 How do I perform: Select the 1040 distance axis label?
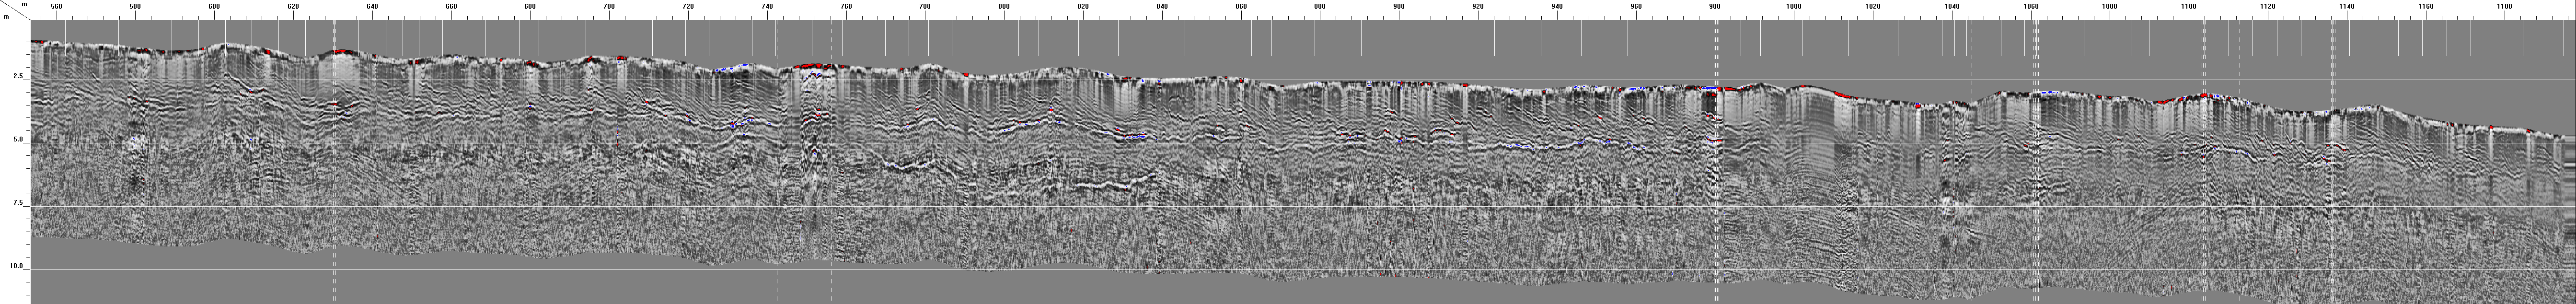1952,6
